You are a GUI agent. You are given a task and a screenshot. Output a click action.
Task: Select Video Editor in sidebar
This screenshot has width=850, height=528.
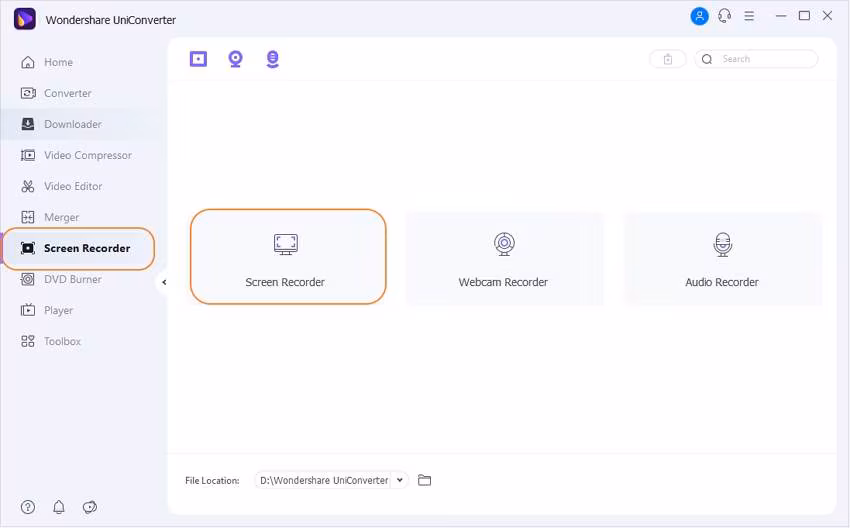[61, 186]
